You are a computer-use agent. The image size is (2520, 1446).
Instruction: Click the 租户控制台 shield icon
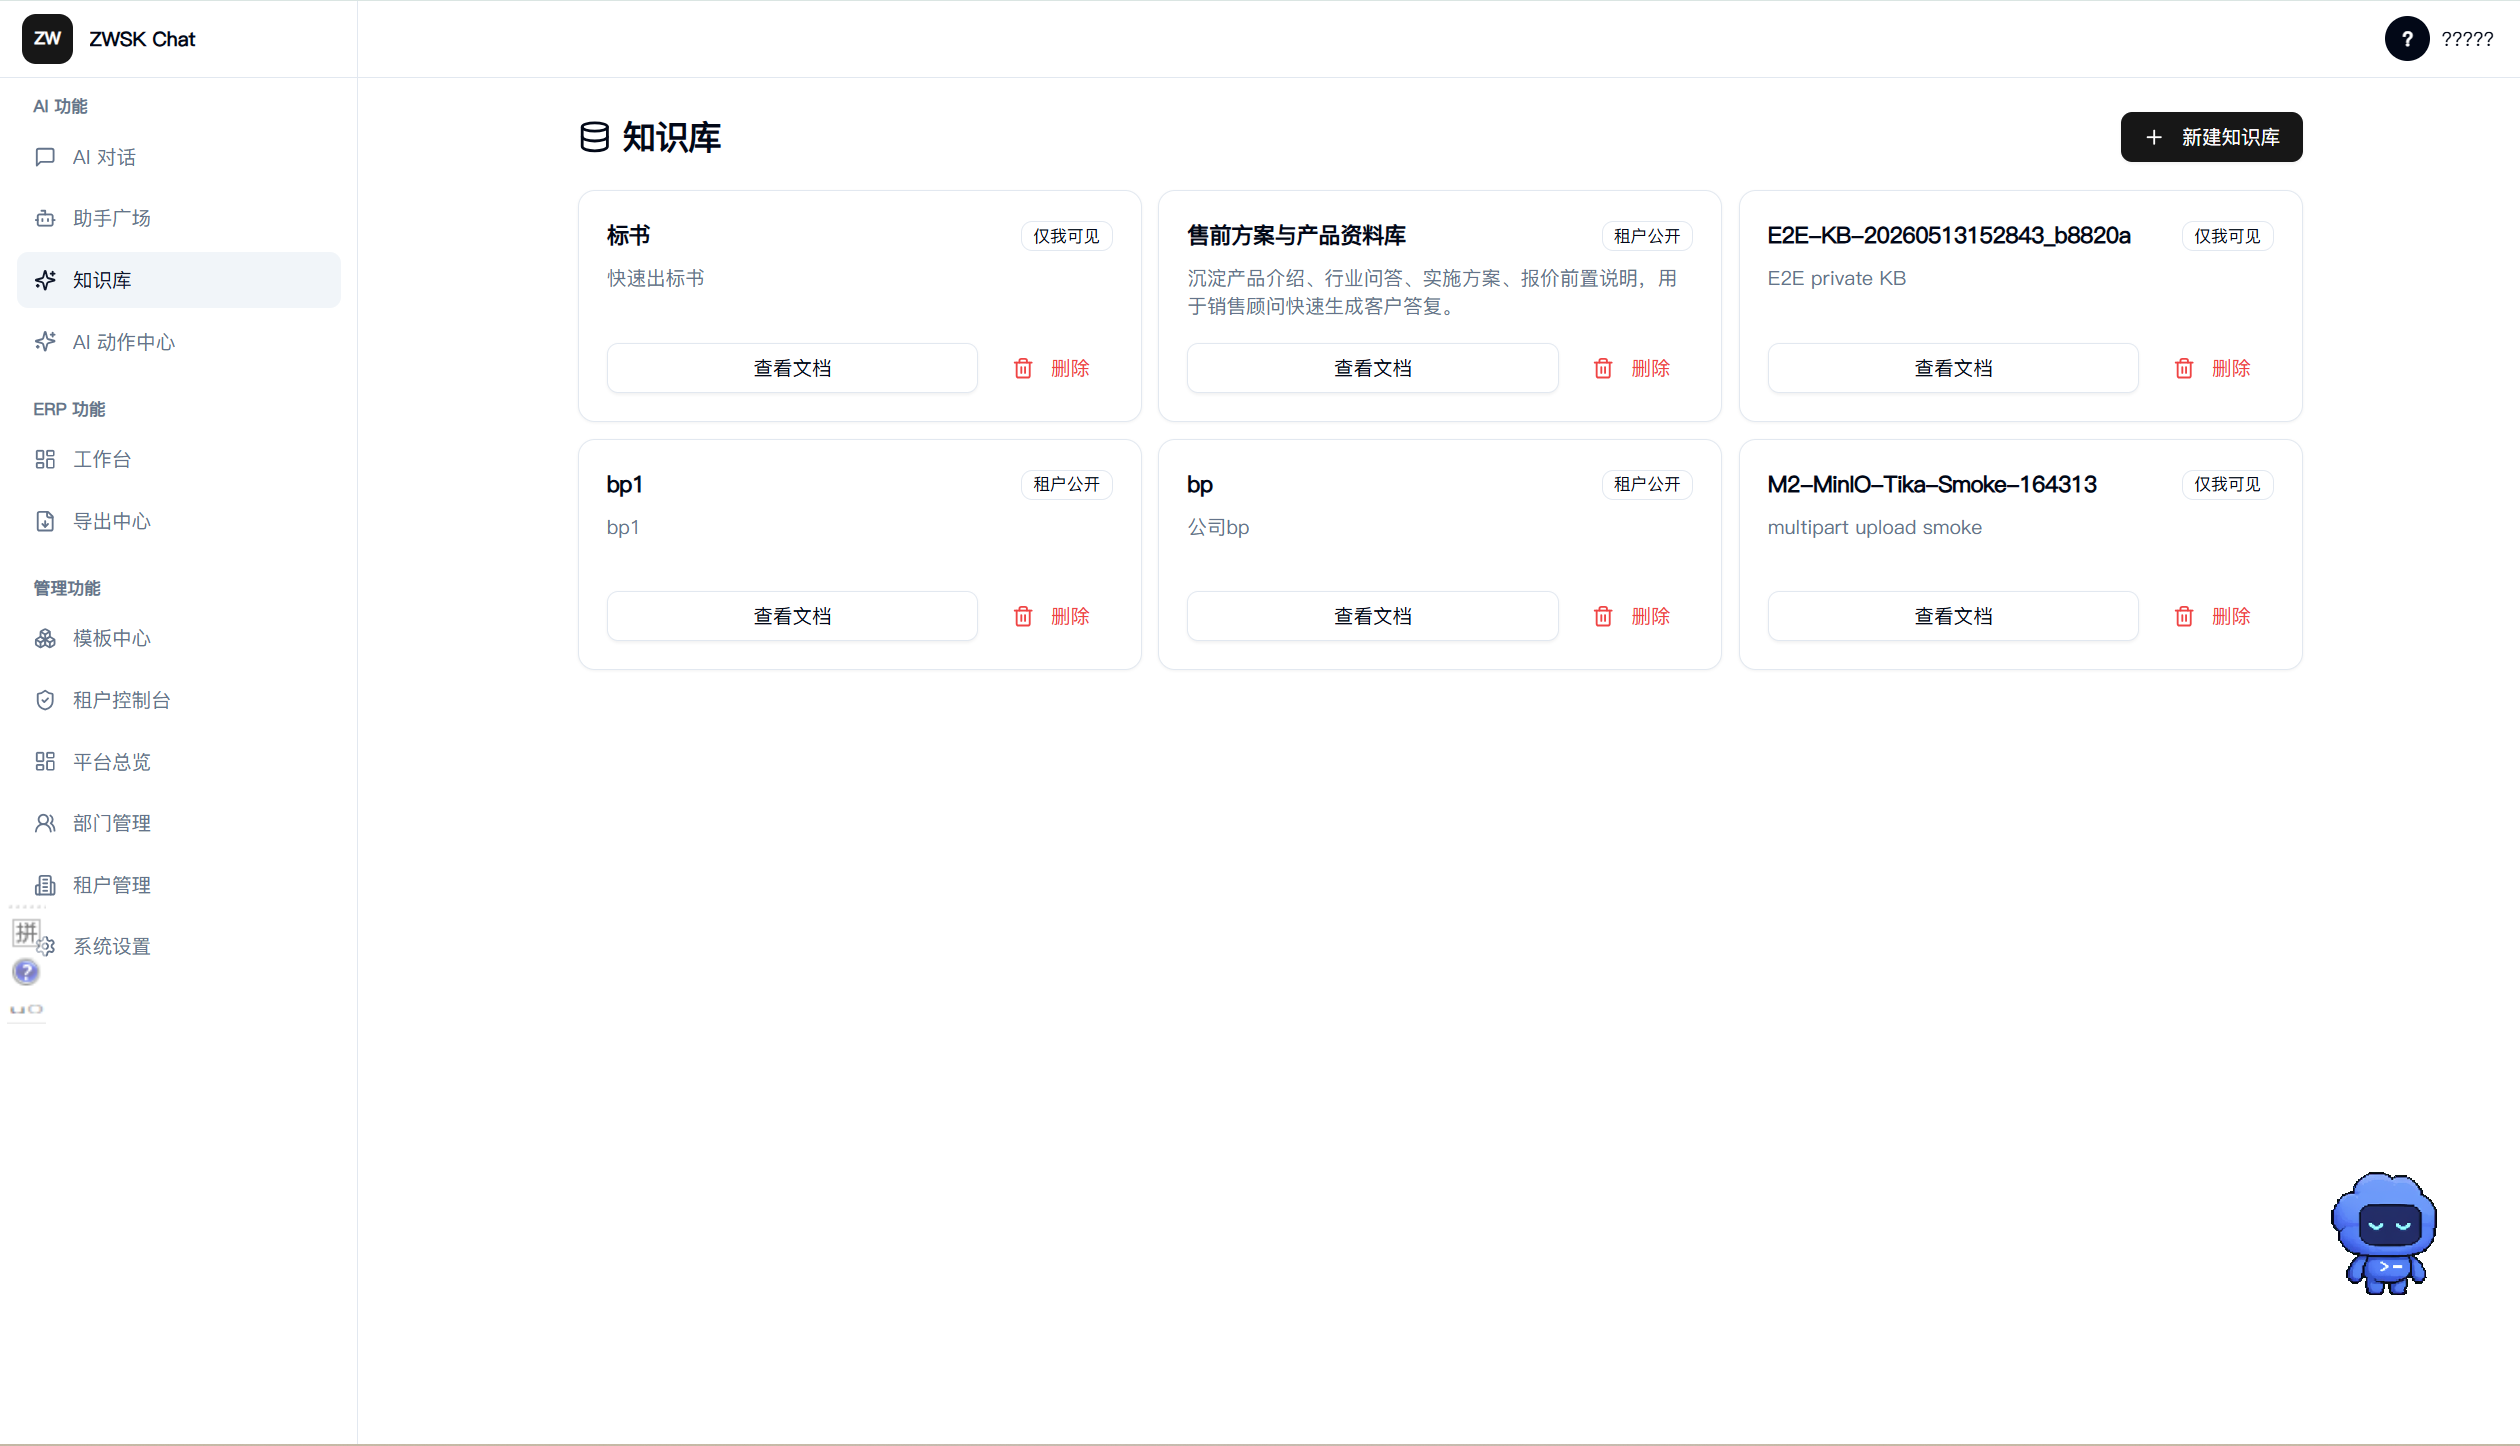45,700
